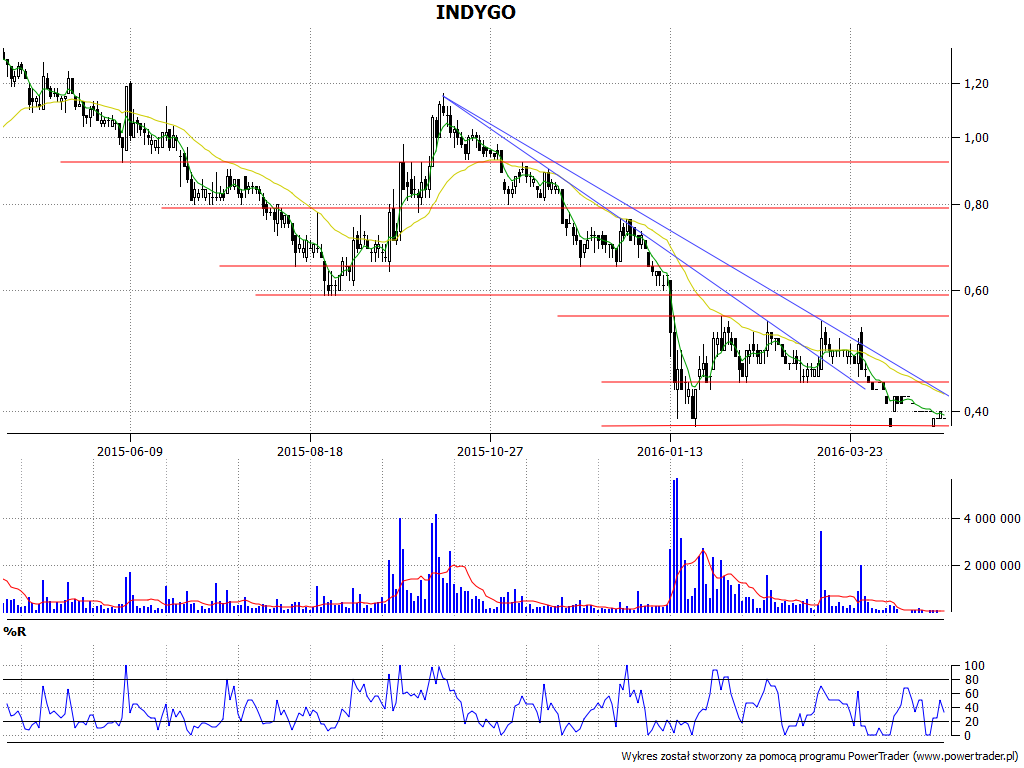Click the 0,40 price axis label
This screenshot has width=1024, height=768.
(x=976, y=411)
